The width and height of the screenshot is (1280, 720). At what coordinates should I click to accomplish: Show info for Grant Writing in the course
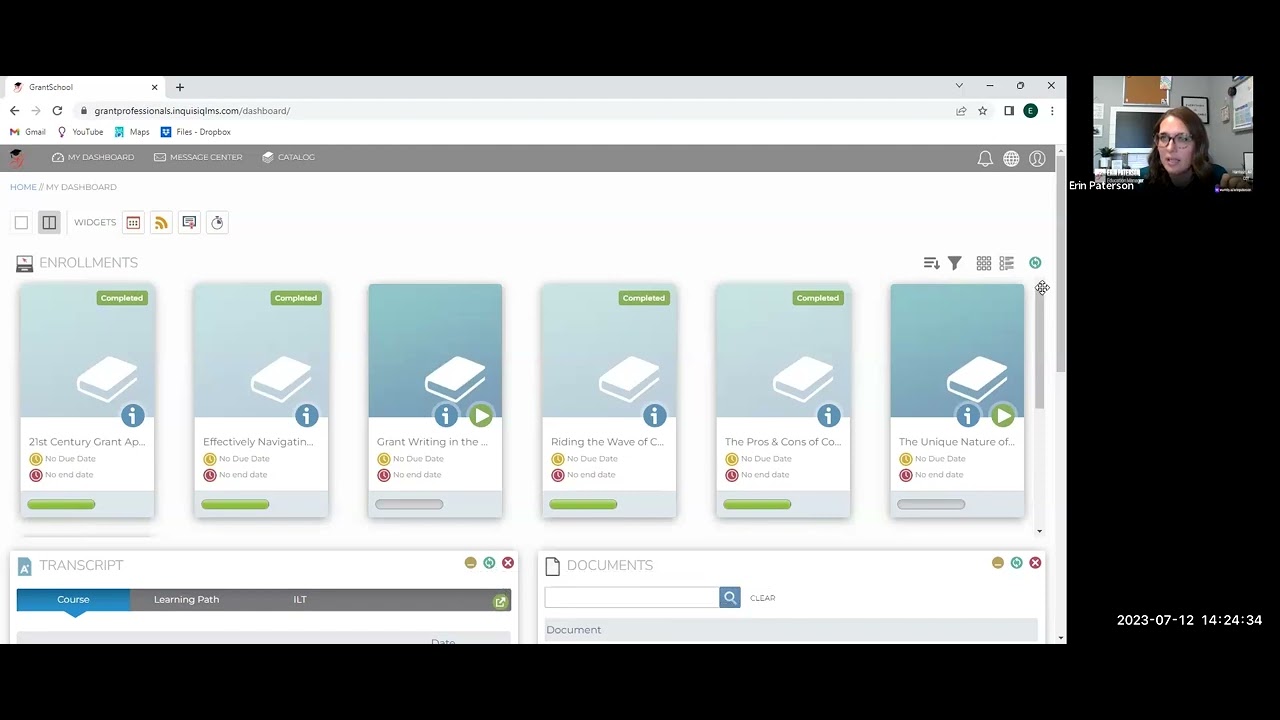[x=446, y=415]
